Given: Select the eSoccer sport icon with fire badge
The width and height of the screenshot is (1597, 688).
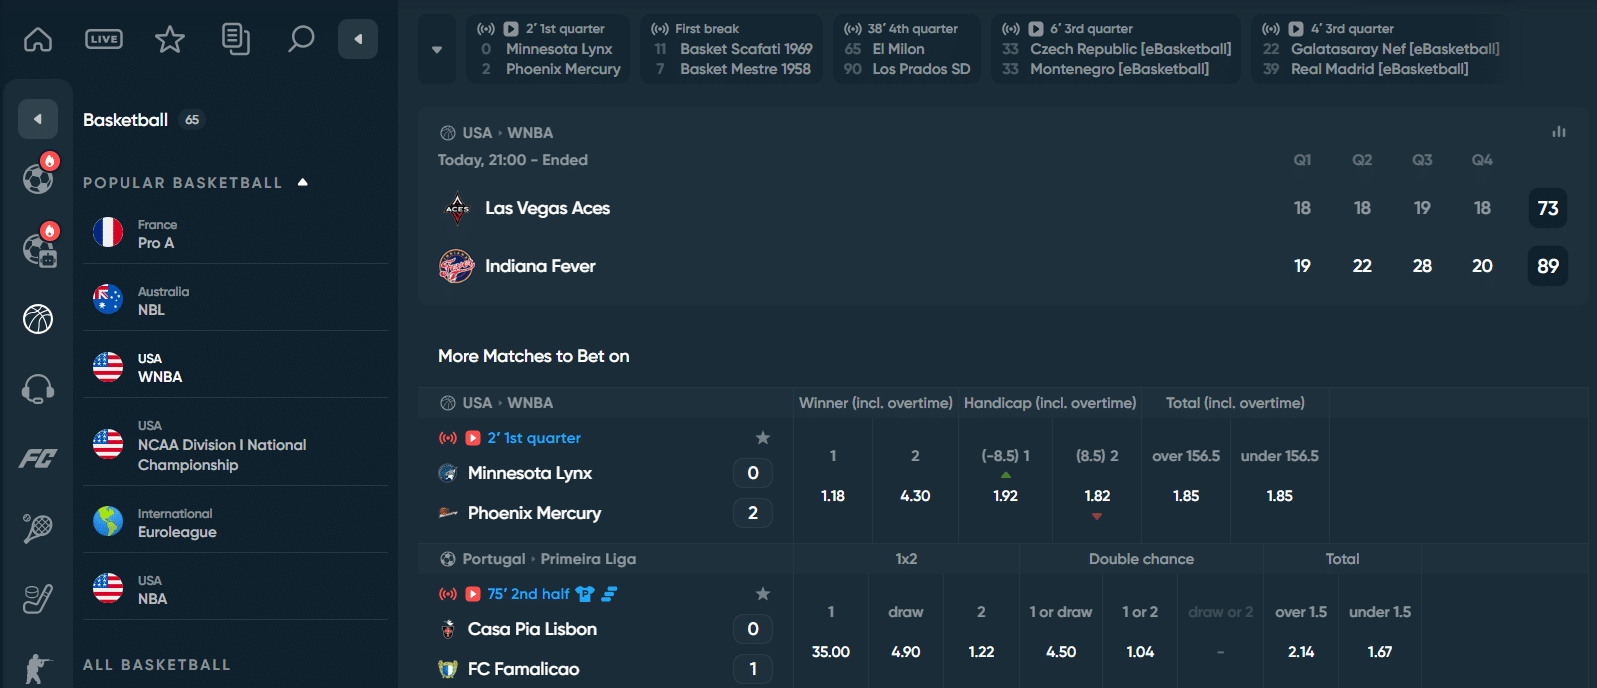Looking at the screenshot, I should [37, 248].
